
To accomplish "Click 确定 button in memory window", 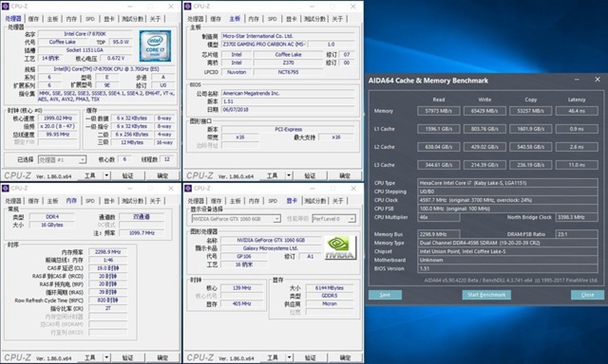I will click(x=163, y=357).
